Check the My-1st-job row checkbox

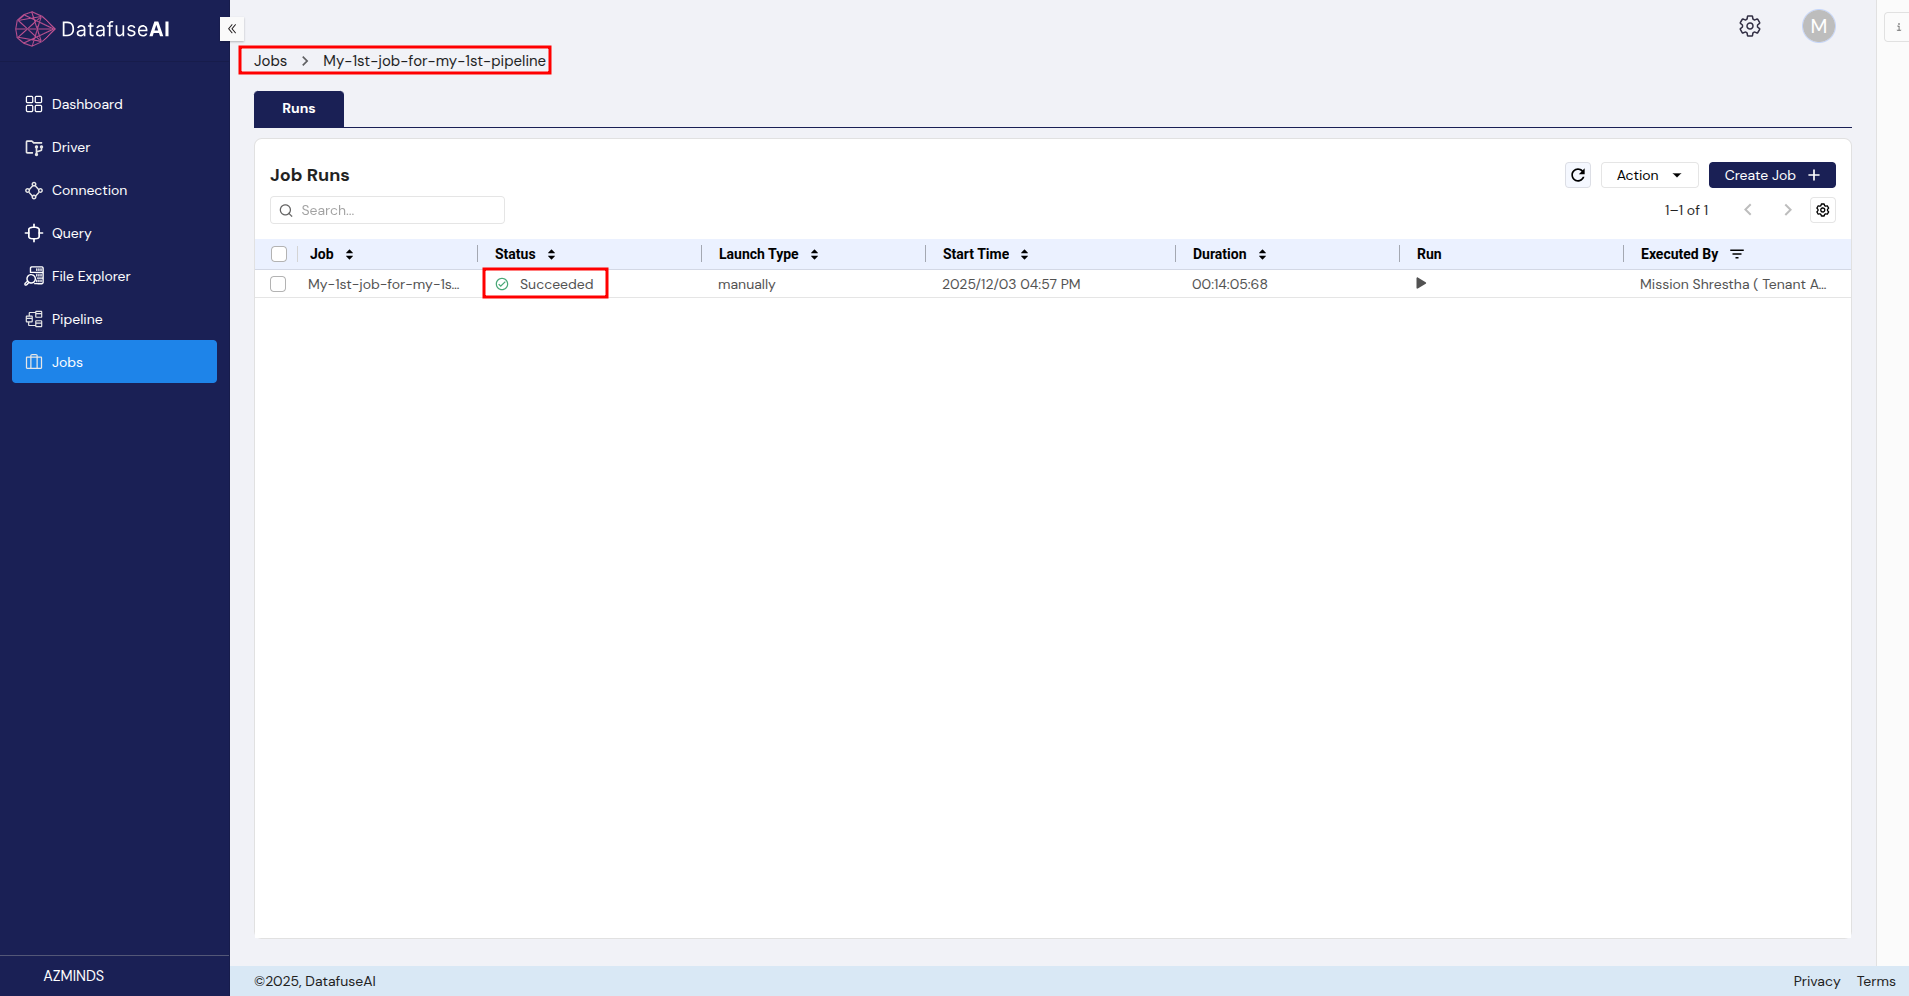[x=278, y=284]
